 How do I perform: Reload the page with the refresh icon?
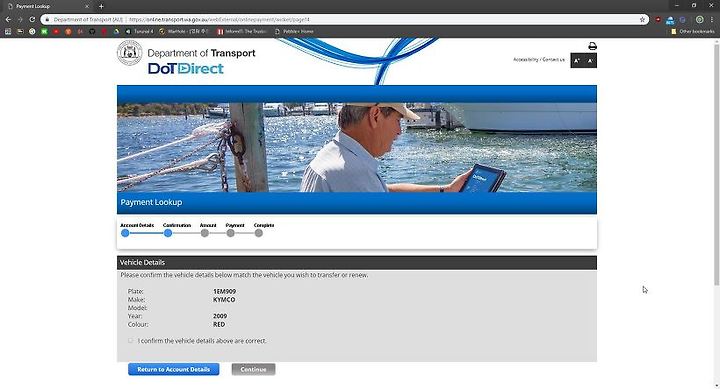[x=32, y=19]
